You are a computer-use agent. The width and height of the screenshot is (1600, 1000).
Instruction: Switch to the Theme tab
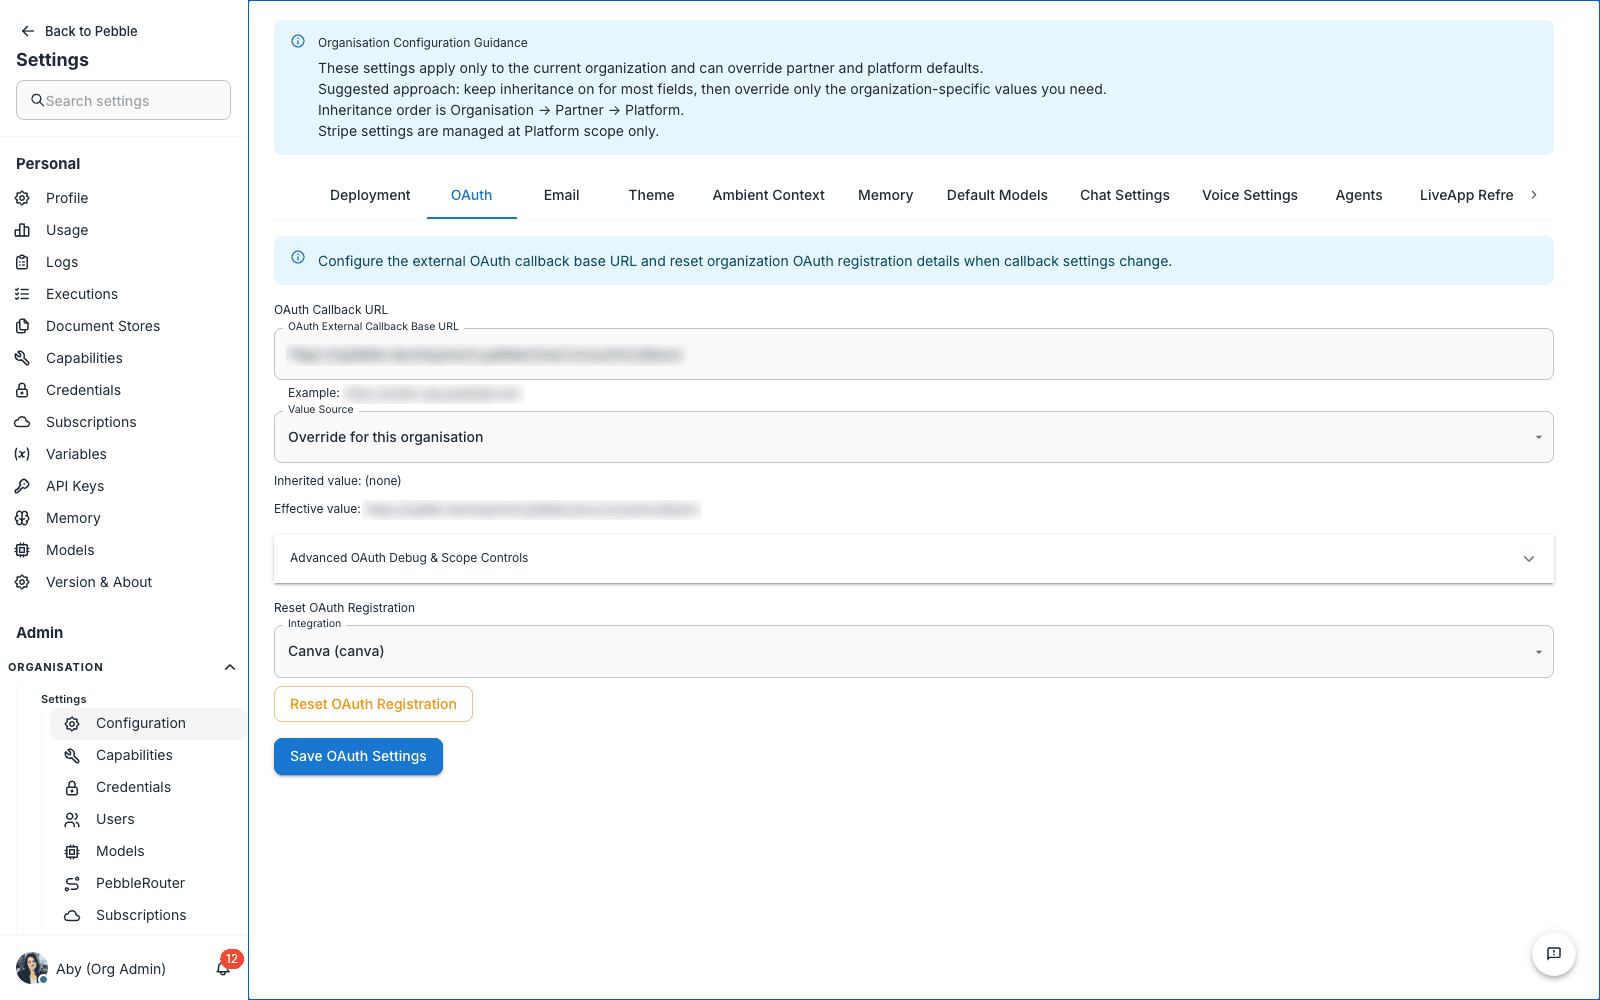[651, 195]
